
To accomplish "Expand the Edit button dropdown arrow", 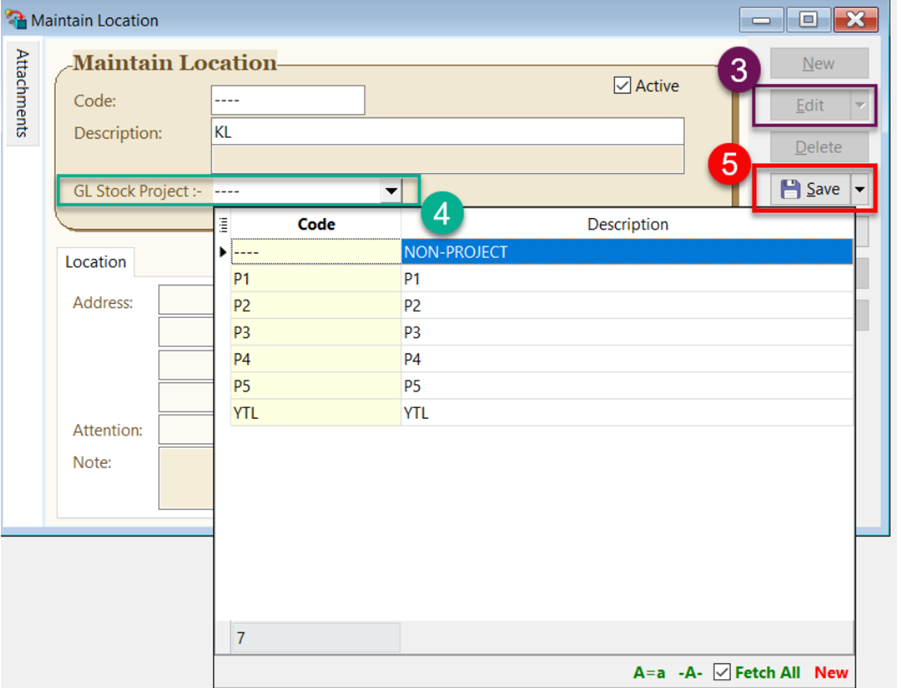I will point(859,105).
